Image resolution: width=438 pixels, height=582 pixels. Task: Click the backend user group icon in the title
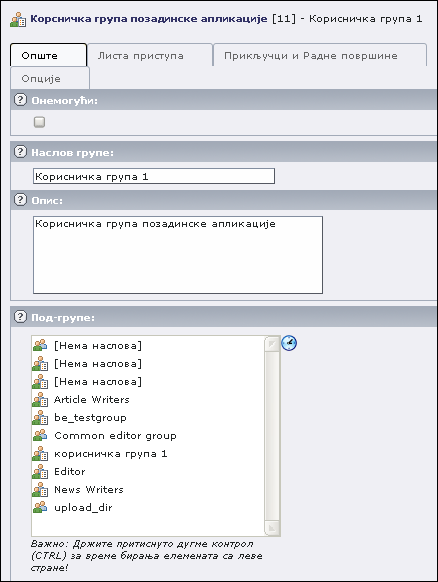tap(18, 20)
